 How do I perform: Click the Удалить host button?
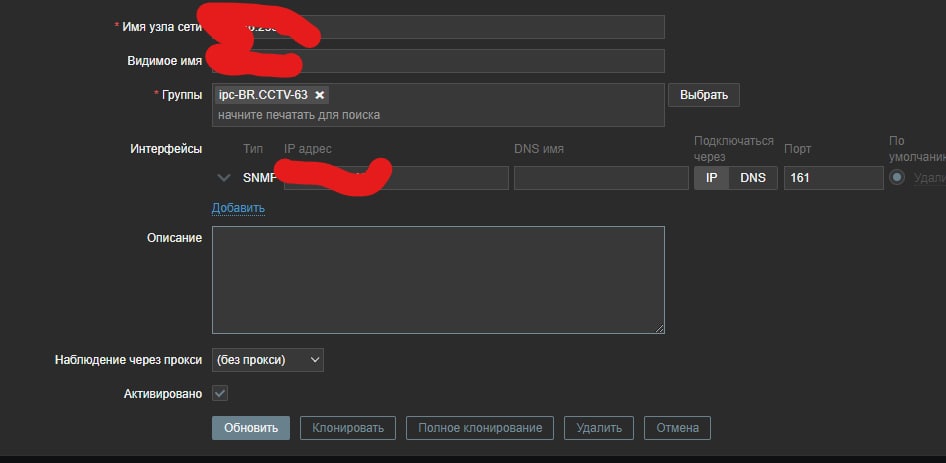point(598,428)
